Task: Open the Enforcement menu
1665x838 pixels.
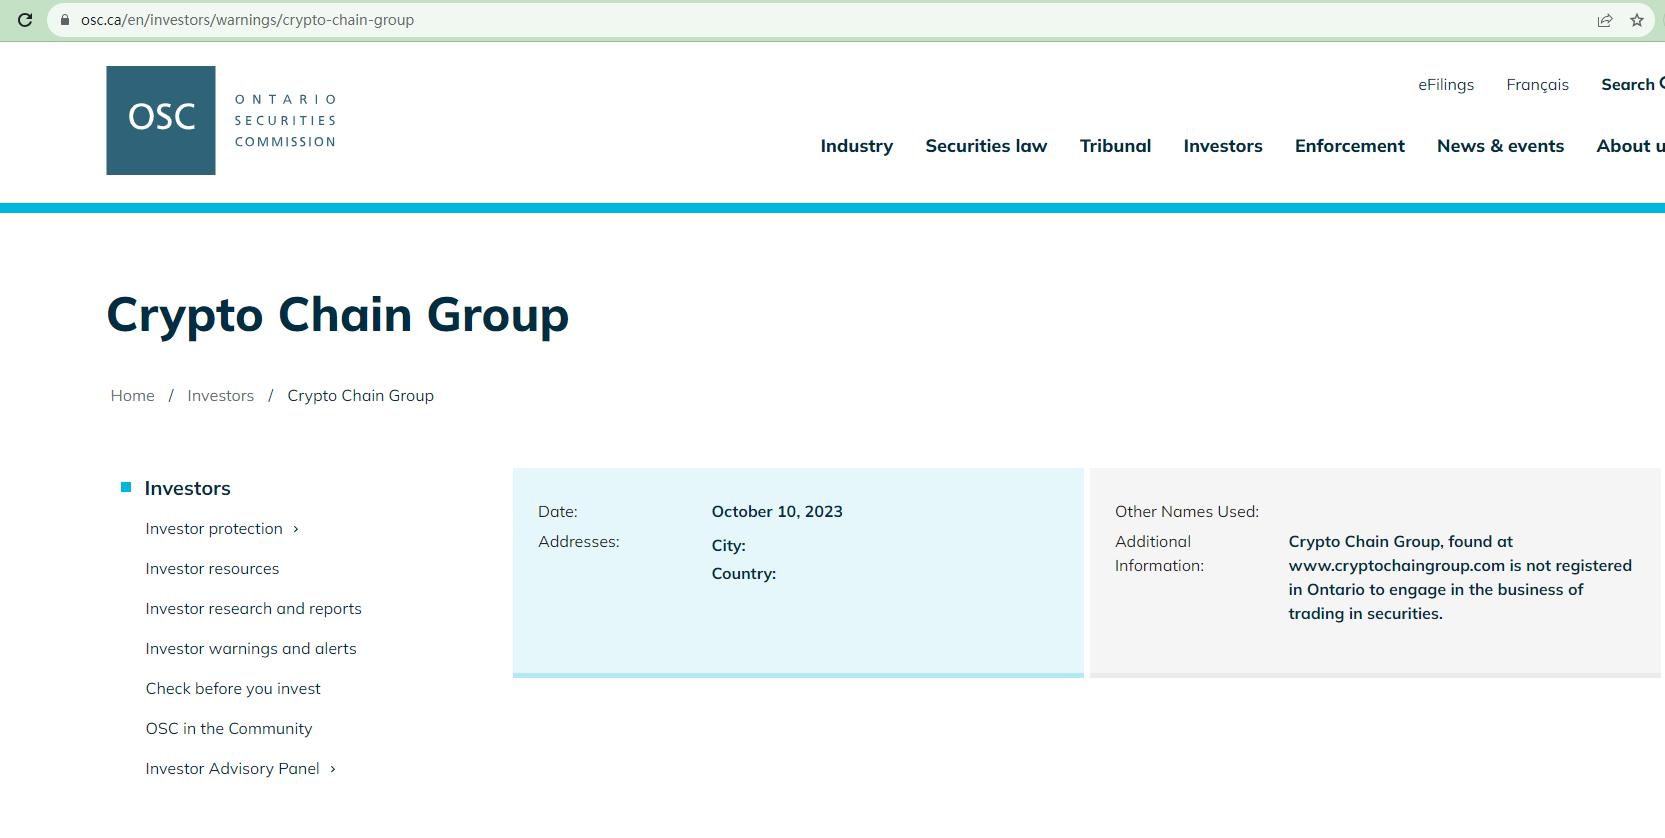Action: 1349,146
